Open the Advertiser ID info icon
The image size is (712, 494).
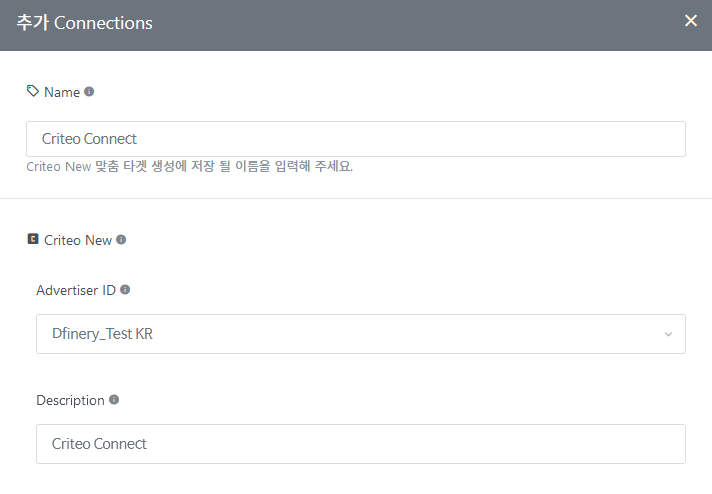pos(125,290)
